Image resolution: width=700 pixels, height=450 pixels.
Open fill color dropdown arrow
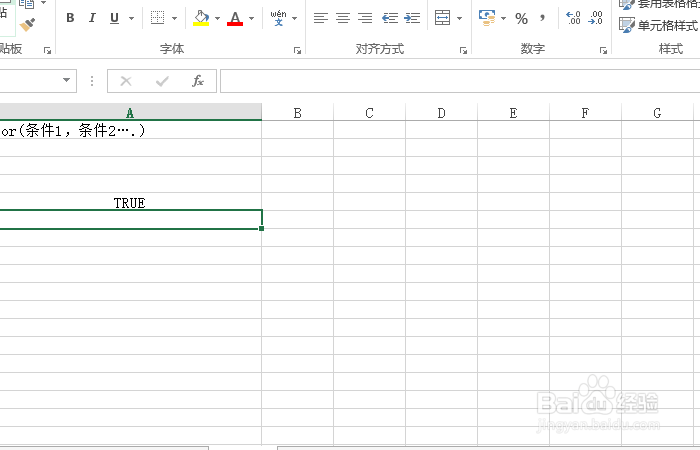[x=217, y=18]
